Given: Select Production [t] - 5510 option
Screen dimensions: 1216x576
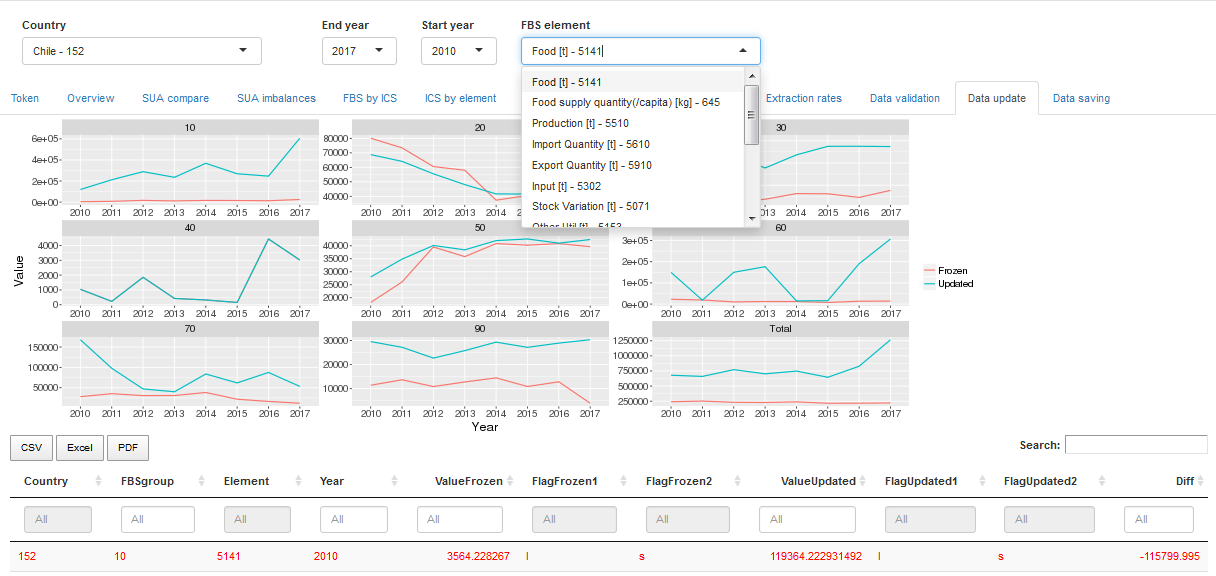Looking at the screenshot, I should (x=580, y=123).
